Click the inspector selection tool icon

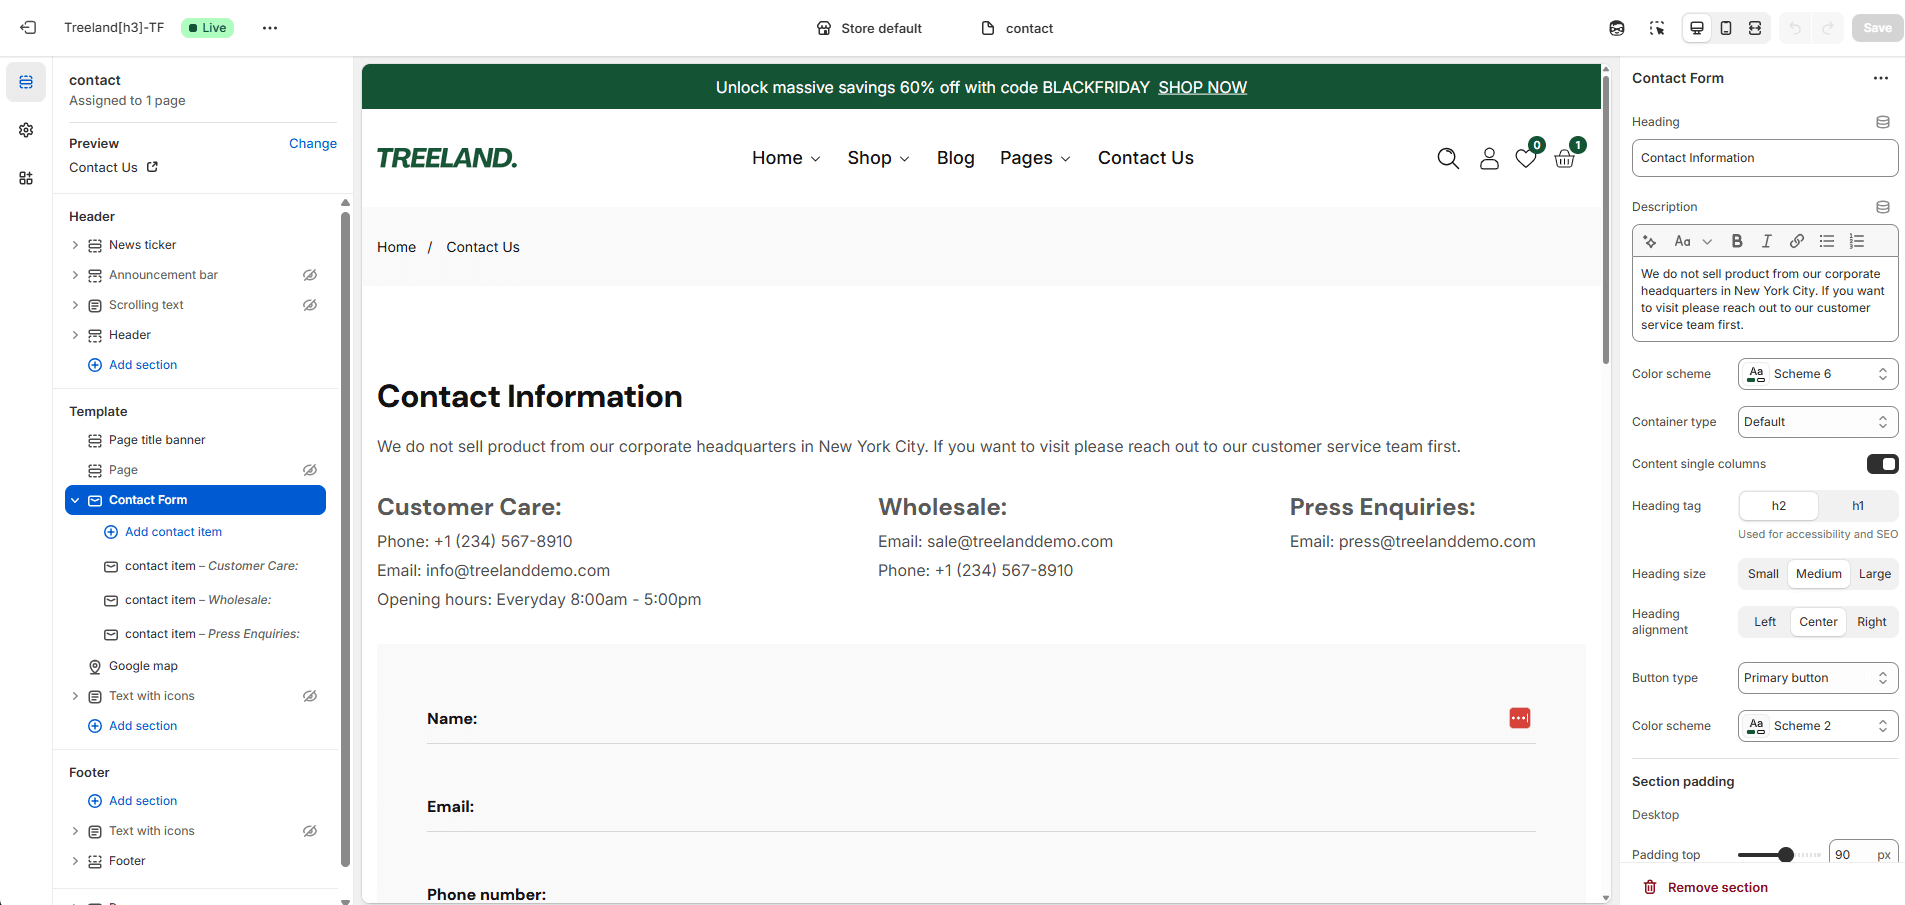(1657, 28)
